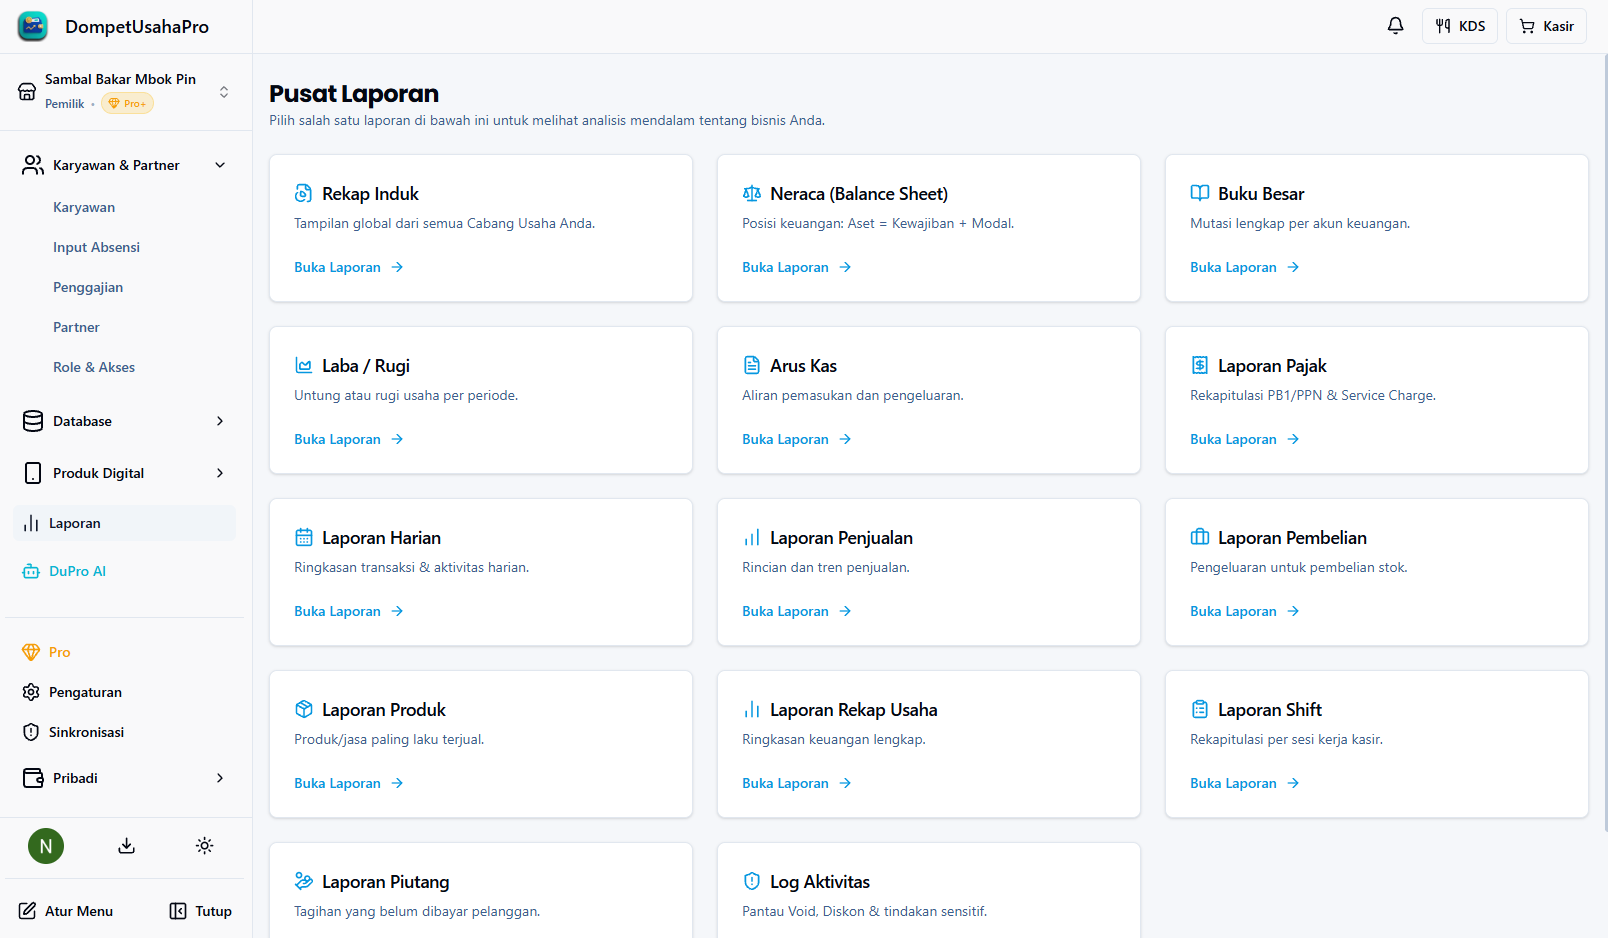Click Tutup to collapse the sidebar
This screenshot has height=938, width=1608.
[201, 911]
